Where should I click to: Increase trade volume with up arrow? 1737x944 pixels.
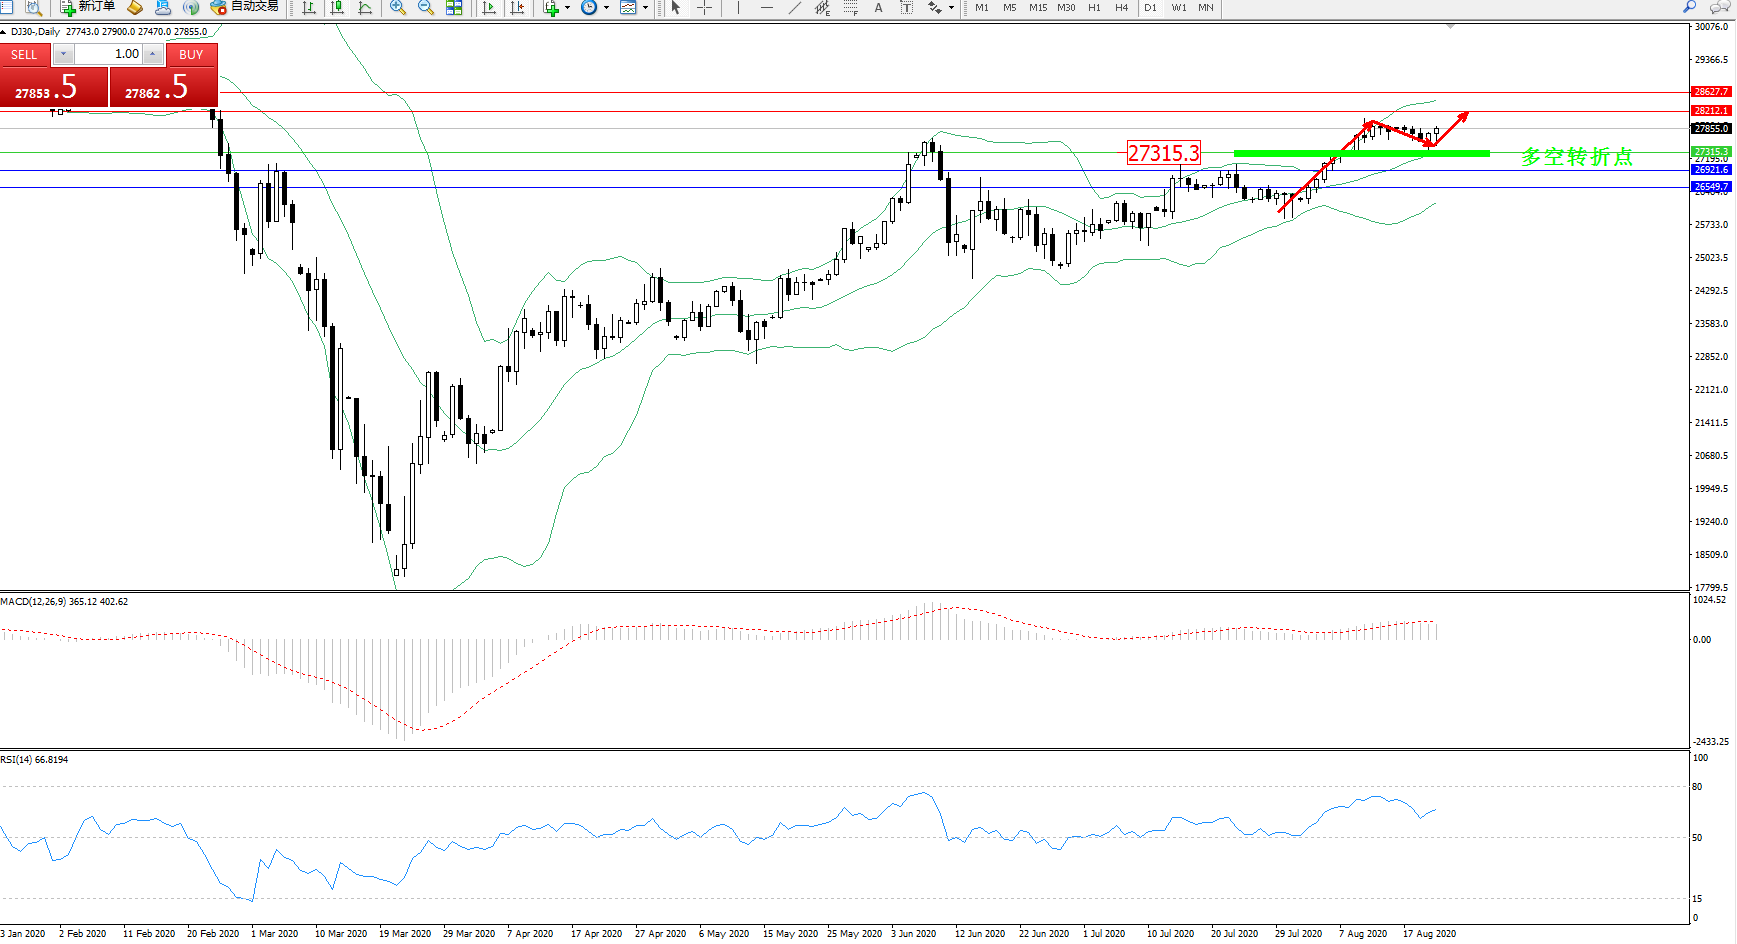tap(152, 54)
